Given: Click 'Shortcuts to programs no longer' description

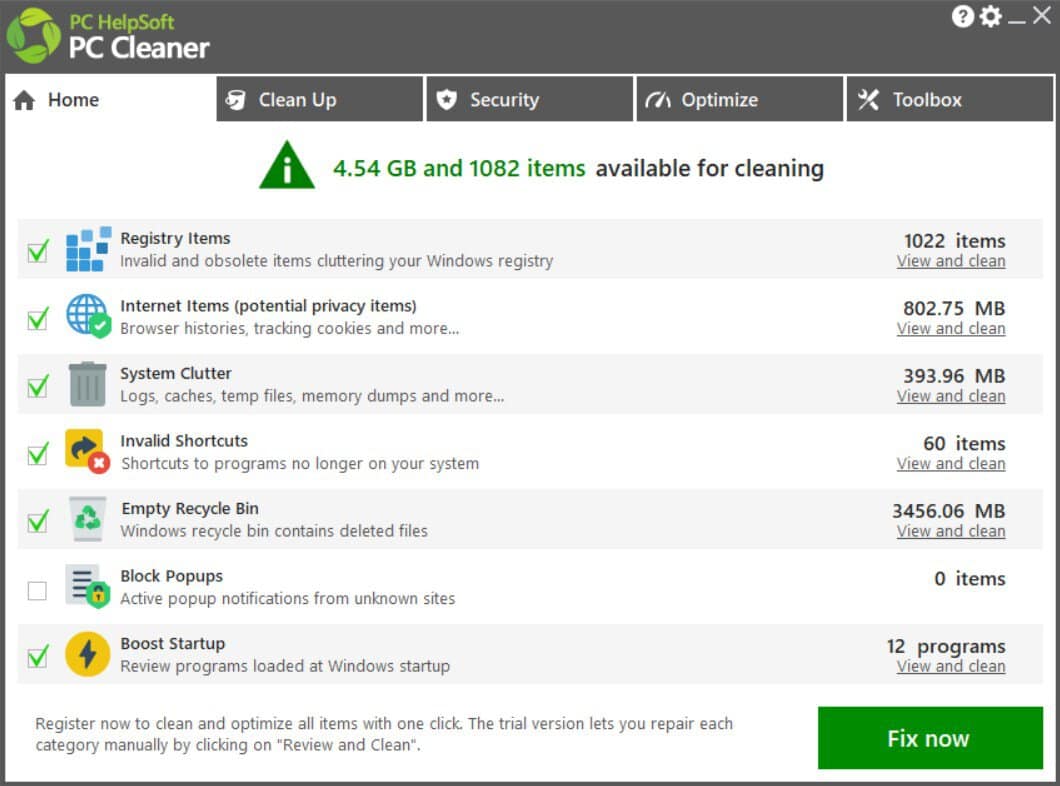Looking at the screenshot, I should click(299, 464).
